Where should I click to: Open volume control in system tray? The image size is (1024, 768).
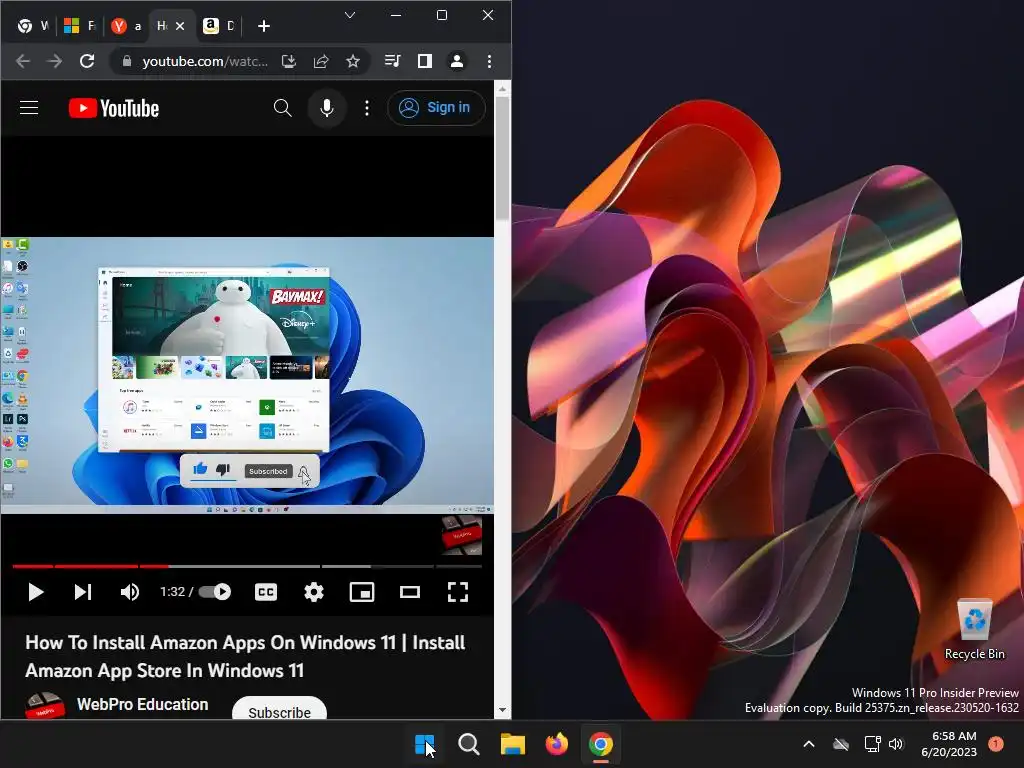tap(896, 744)
